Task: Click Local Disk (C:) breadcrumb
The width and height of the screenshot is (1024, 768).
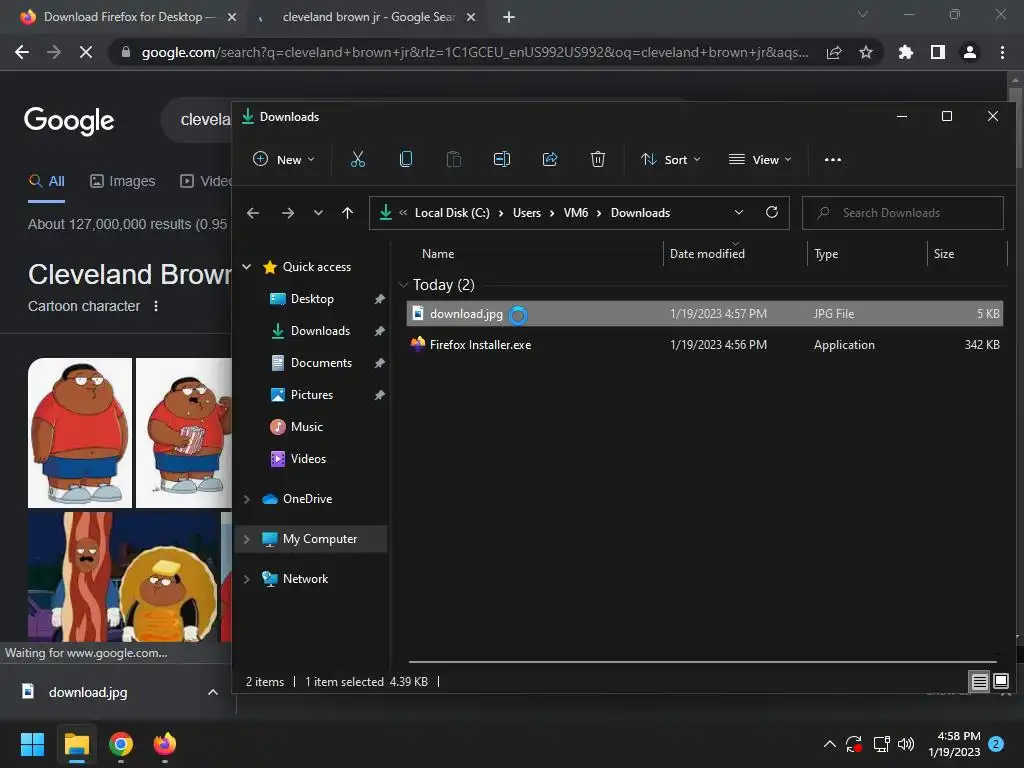Action: 452,213
